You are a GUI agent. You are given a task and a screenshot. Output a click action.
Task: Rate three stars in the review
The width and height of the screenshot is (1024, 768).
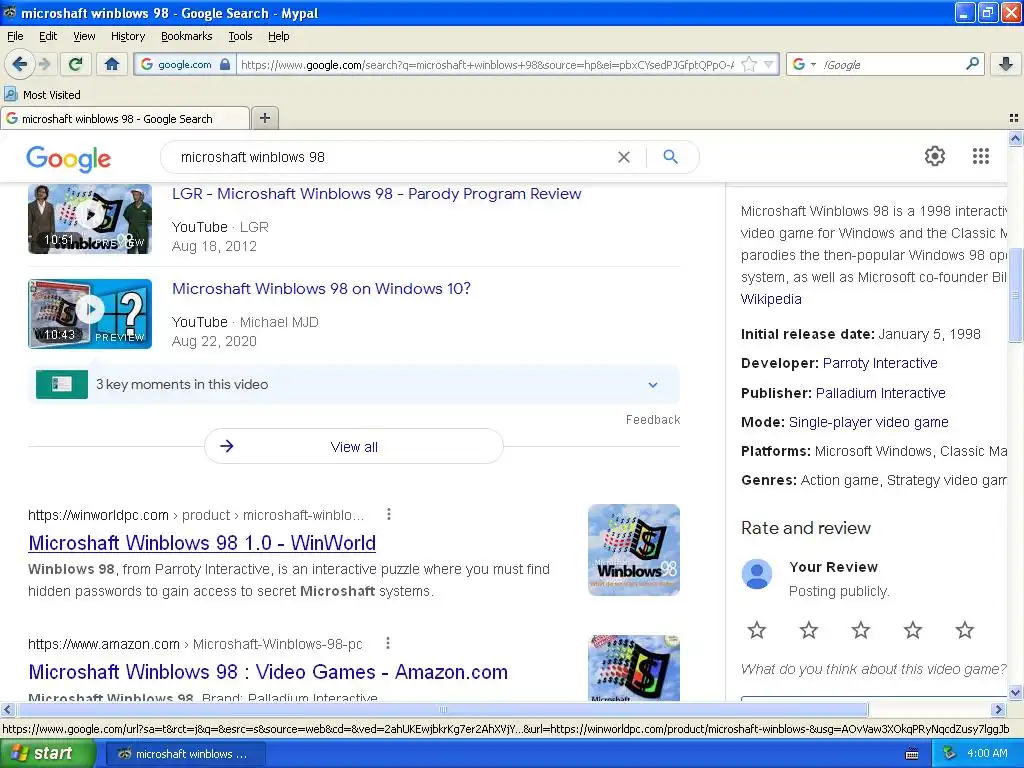[861, 630]
